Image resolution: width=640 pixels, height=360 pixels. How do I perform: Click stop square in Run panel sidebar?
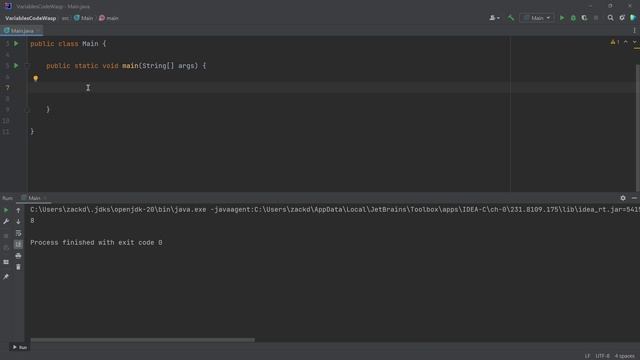[6, 236]
